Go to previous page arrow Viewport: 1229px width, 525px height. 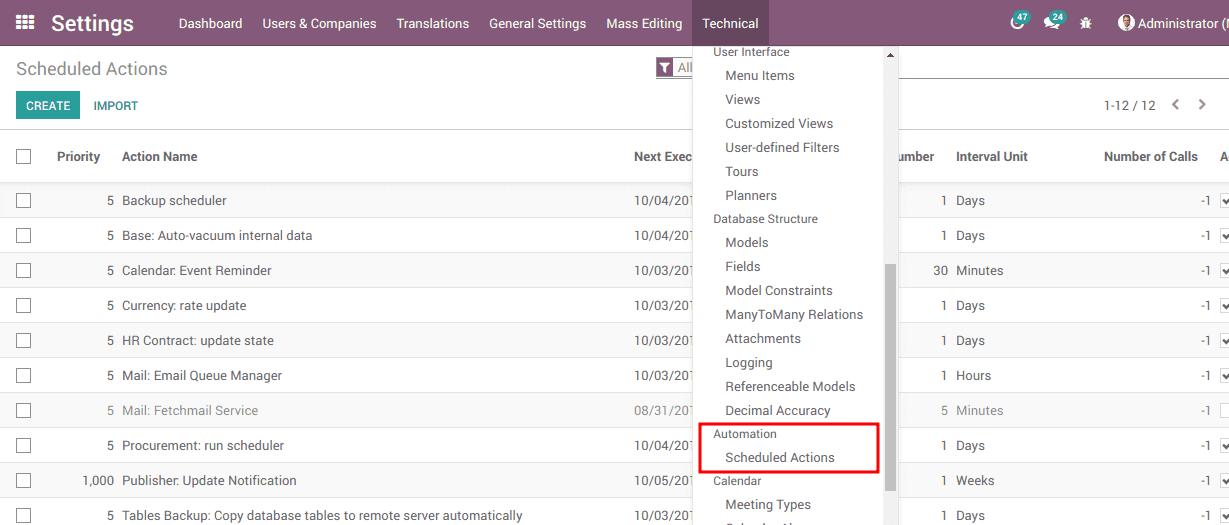click(1176, 105)
